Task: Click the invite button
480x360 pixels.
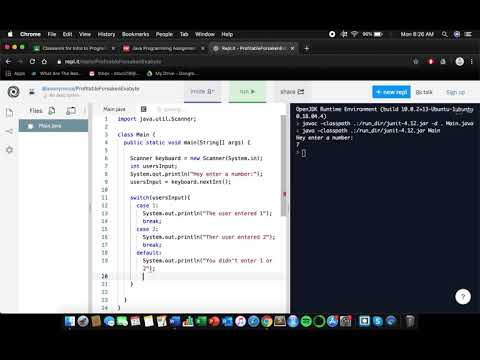Action: [202, 92]
